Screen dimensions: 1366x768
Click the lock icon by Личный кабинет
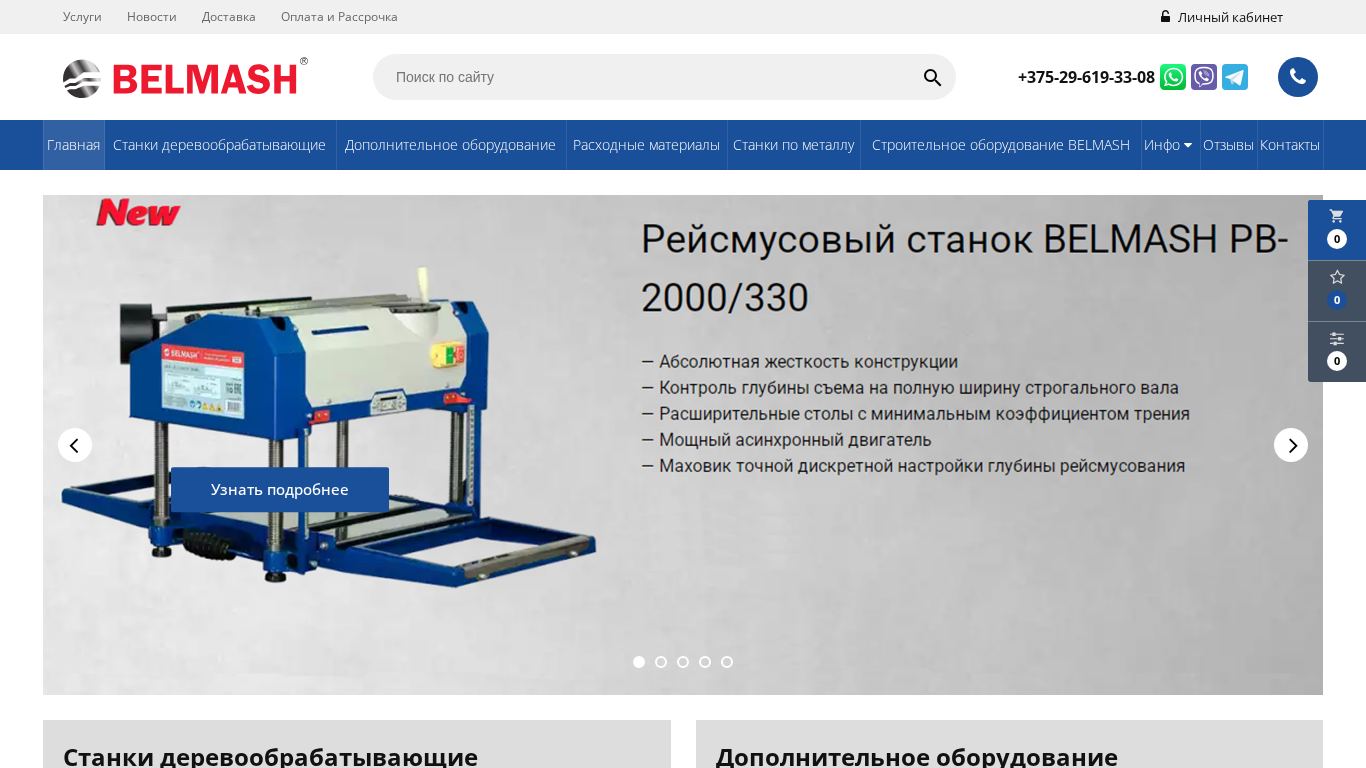(x=1165, y=16)
